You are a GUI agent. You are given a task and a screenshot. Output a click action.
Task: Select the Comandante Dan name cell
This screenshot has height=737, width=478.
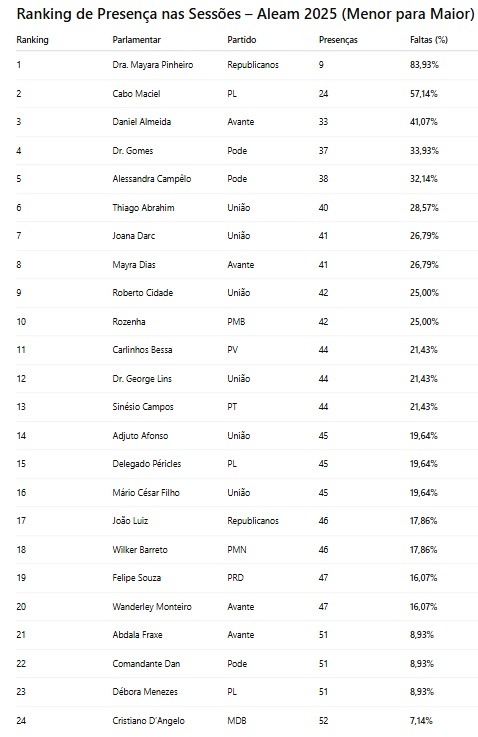[x=146, y=664]
